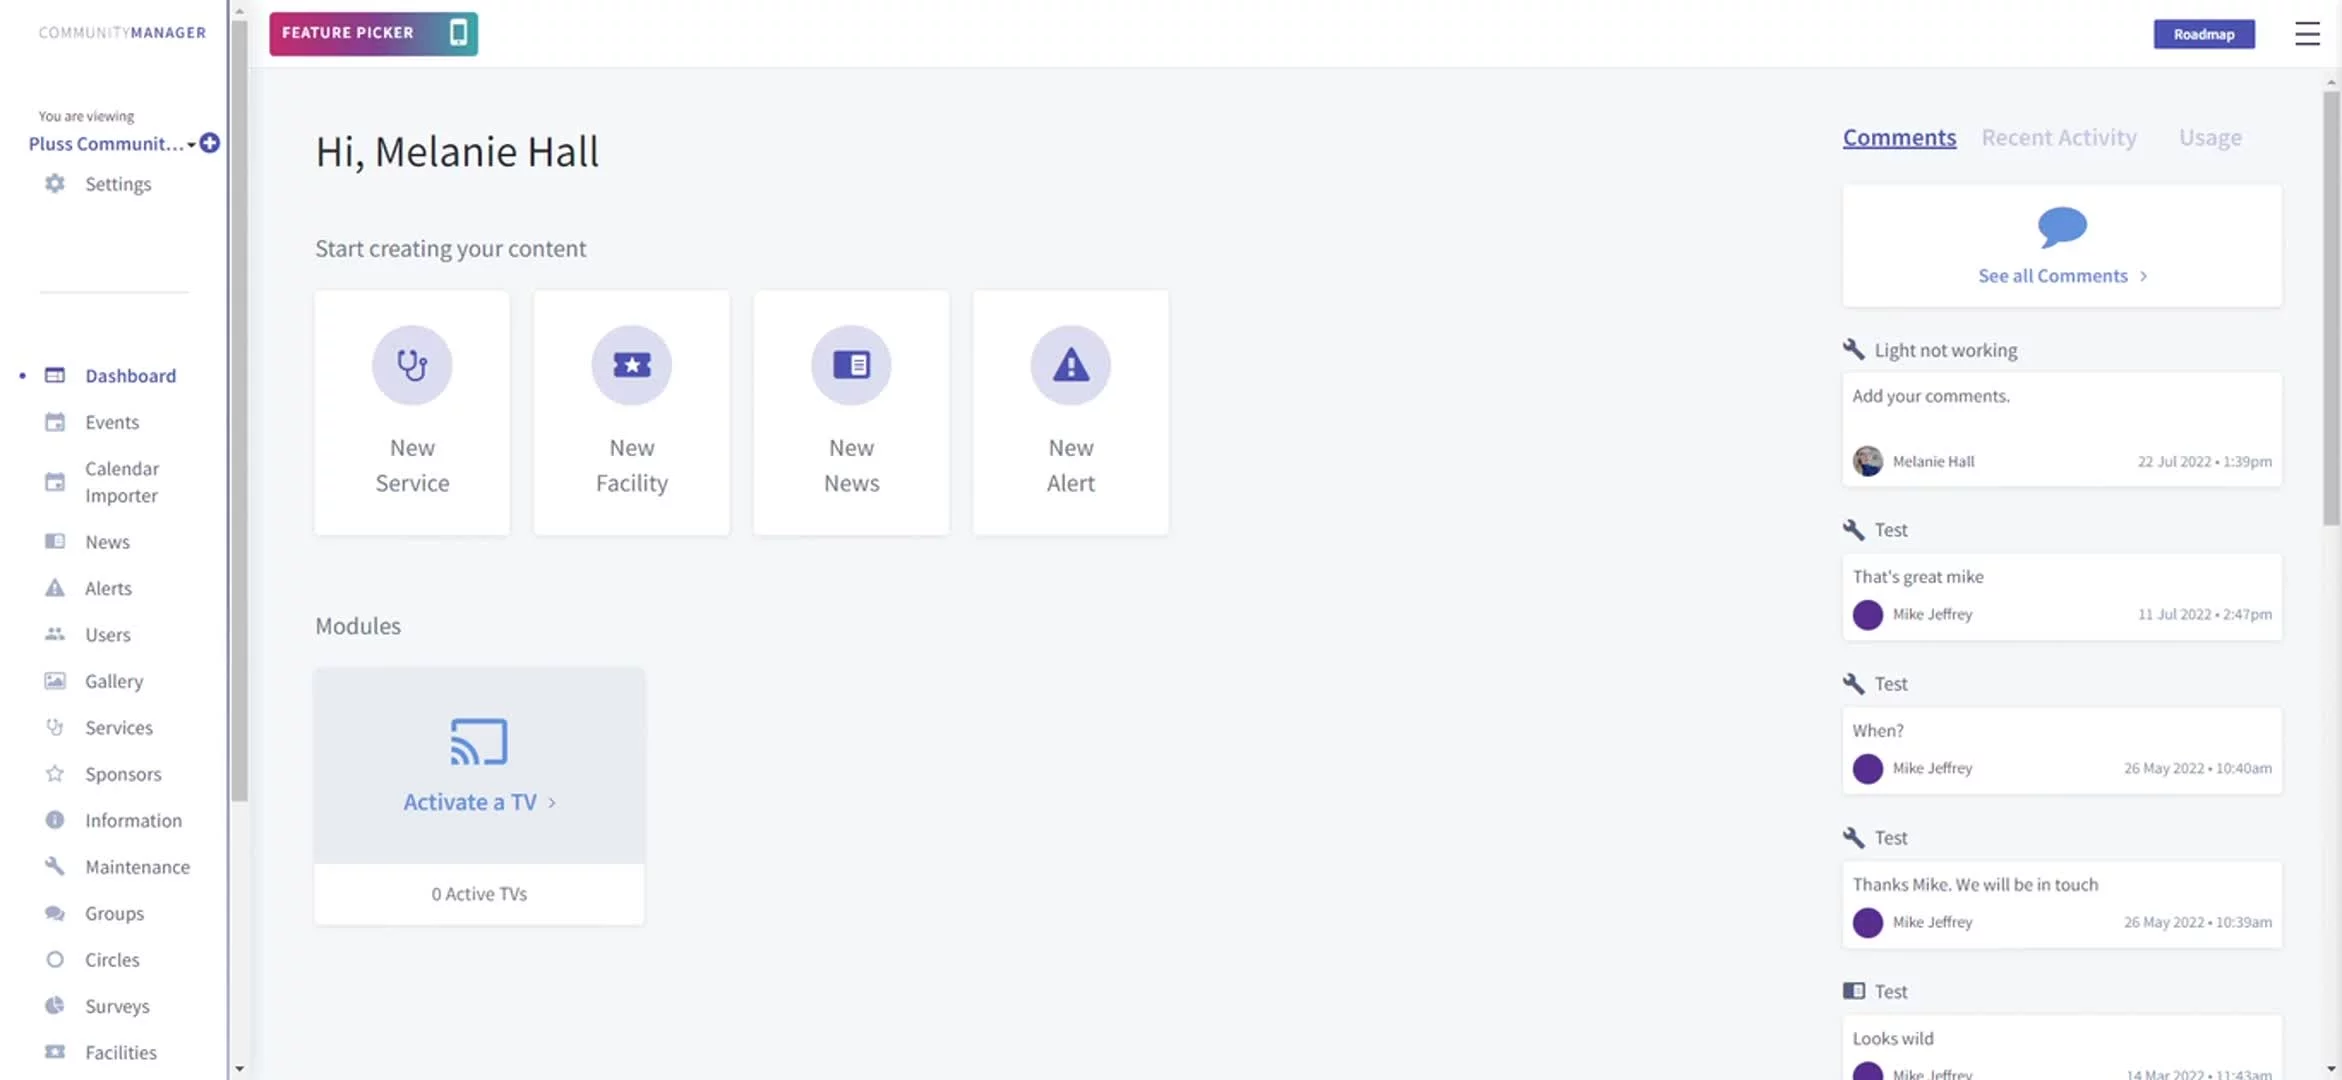Open the hamburger menu at top right
Image resolution: width=2342 pixels, height=1080 pixels.
click(2306, 34)
